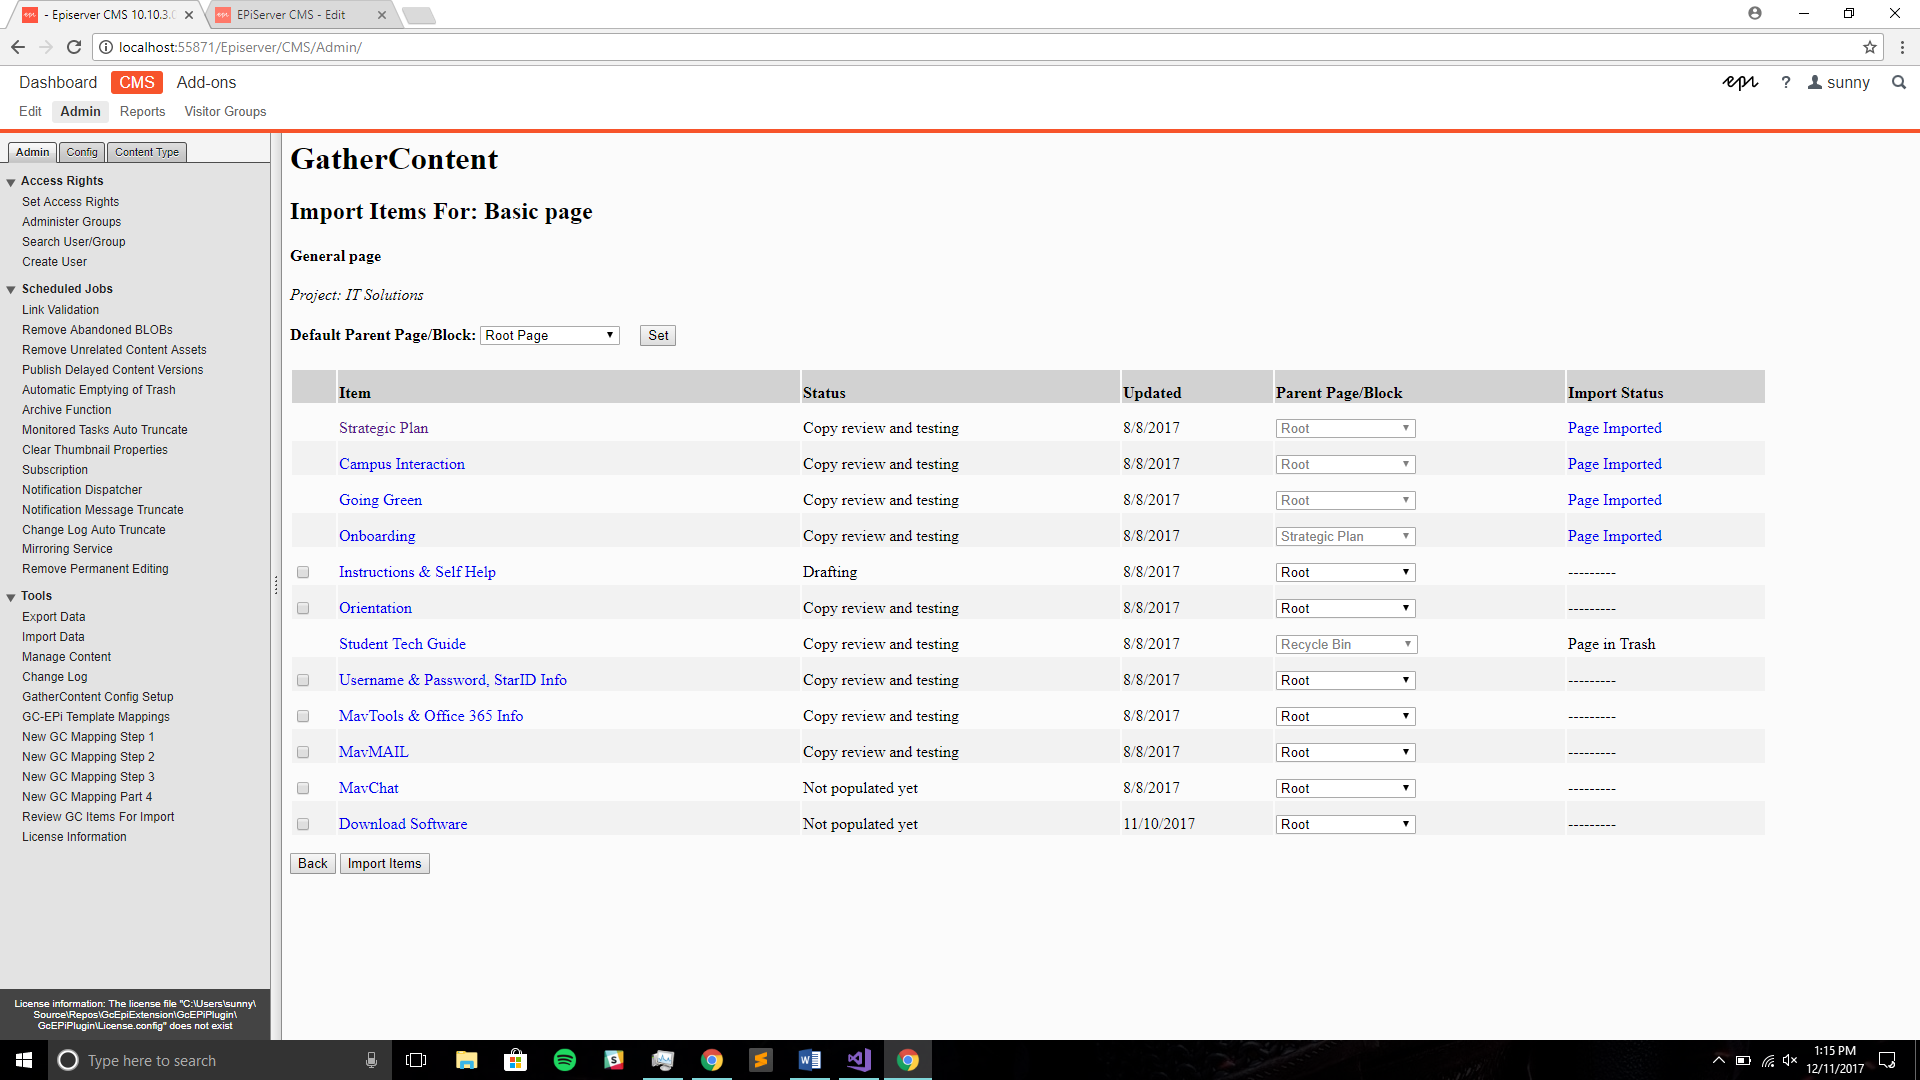Viewport: 1920px width, 1080px height.
Task: Click the Import Items button
Action: tap(385, 863)
